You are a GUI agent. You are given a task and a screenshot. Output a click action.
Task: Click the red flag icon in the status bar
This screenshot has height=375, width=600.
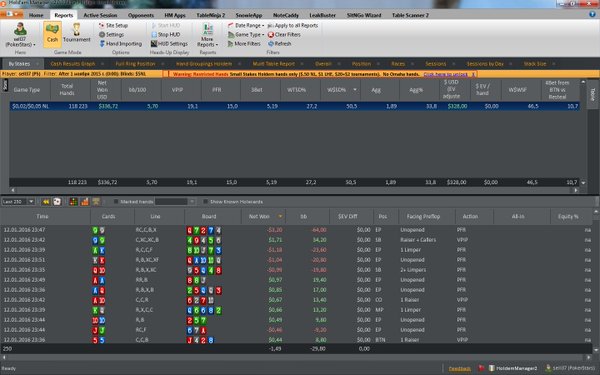point(481,368)
